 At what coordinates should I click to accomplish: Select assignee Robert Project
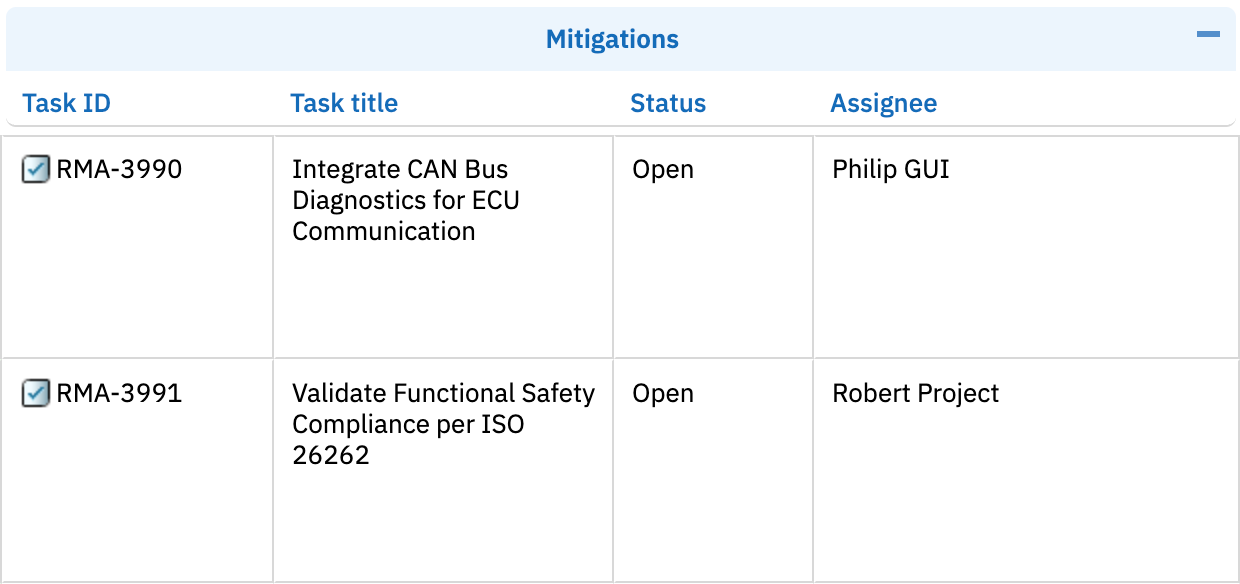(x=916, y=394)
